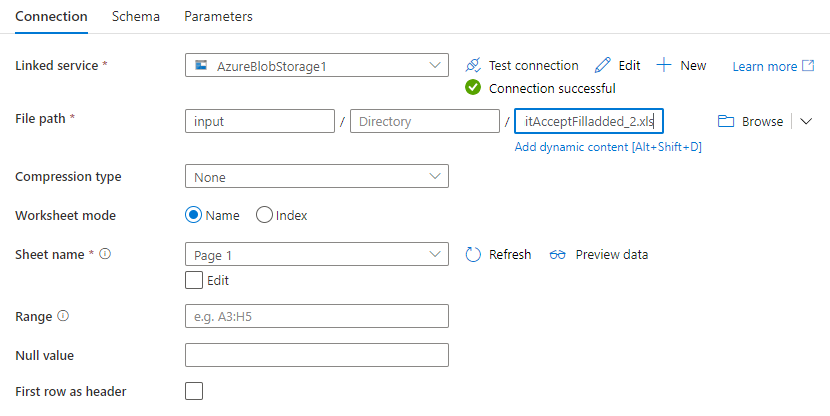This screenshot has height=416, width=830.
Task: Enable the First row as header checkbox
Action: [194, 391]
